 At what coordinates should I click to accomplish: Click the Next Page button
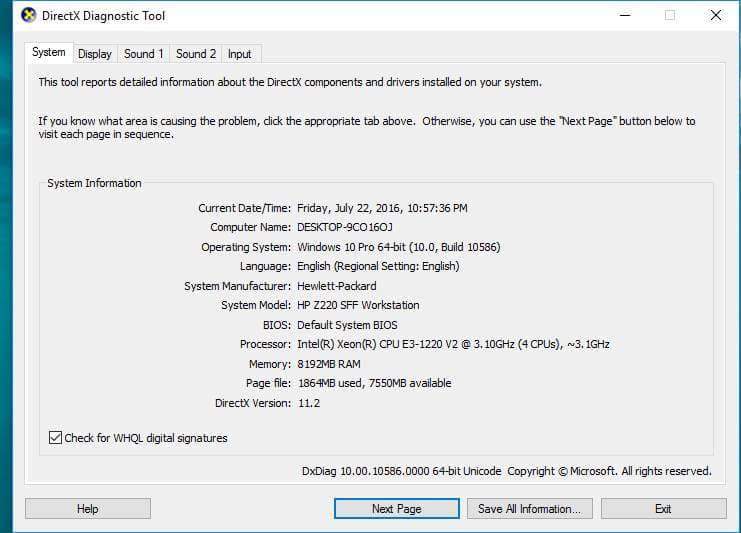pos(396,508)
